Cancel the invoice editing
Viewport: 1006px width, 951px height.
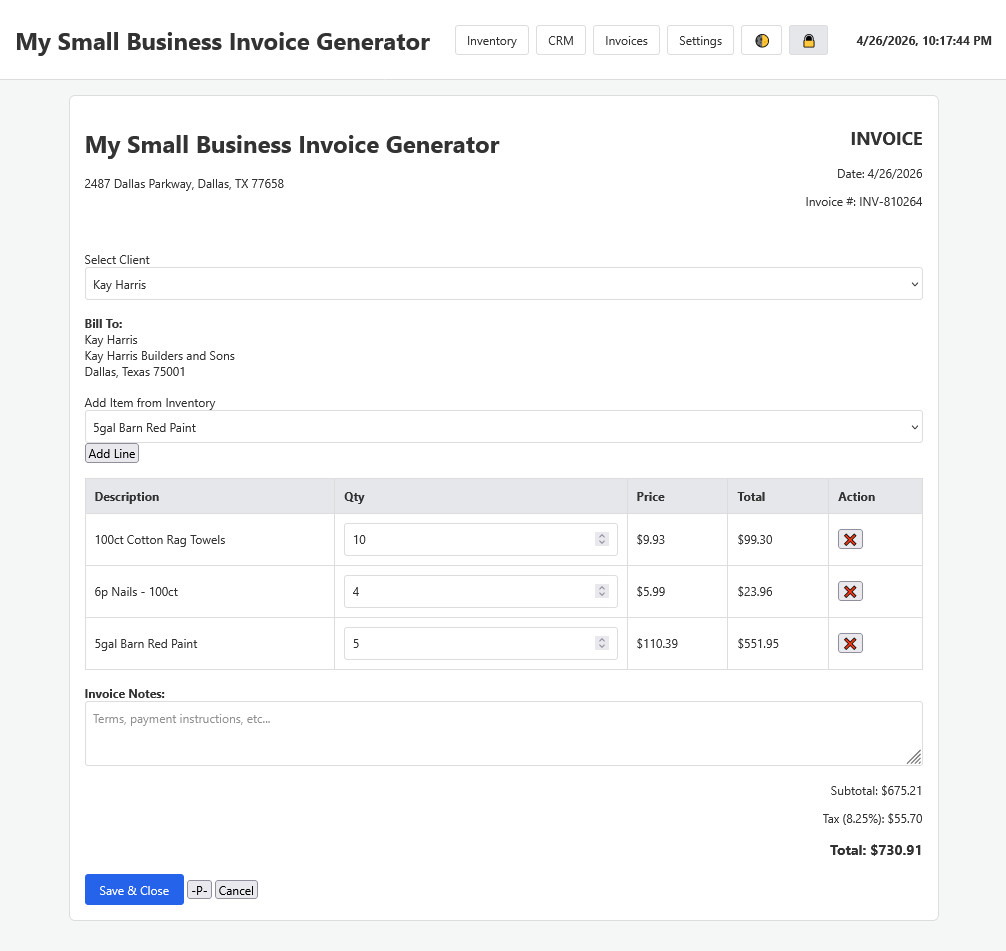pyautogui.click(x=236, y=889)
